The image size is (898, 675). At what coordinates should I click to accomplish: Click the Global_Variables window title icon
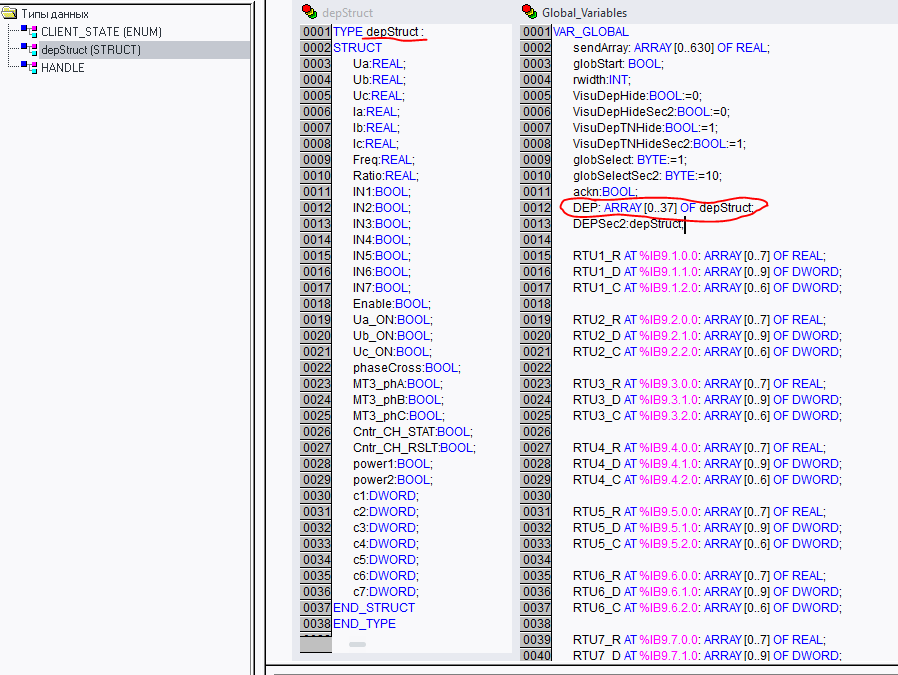pos(529,11)
